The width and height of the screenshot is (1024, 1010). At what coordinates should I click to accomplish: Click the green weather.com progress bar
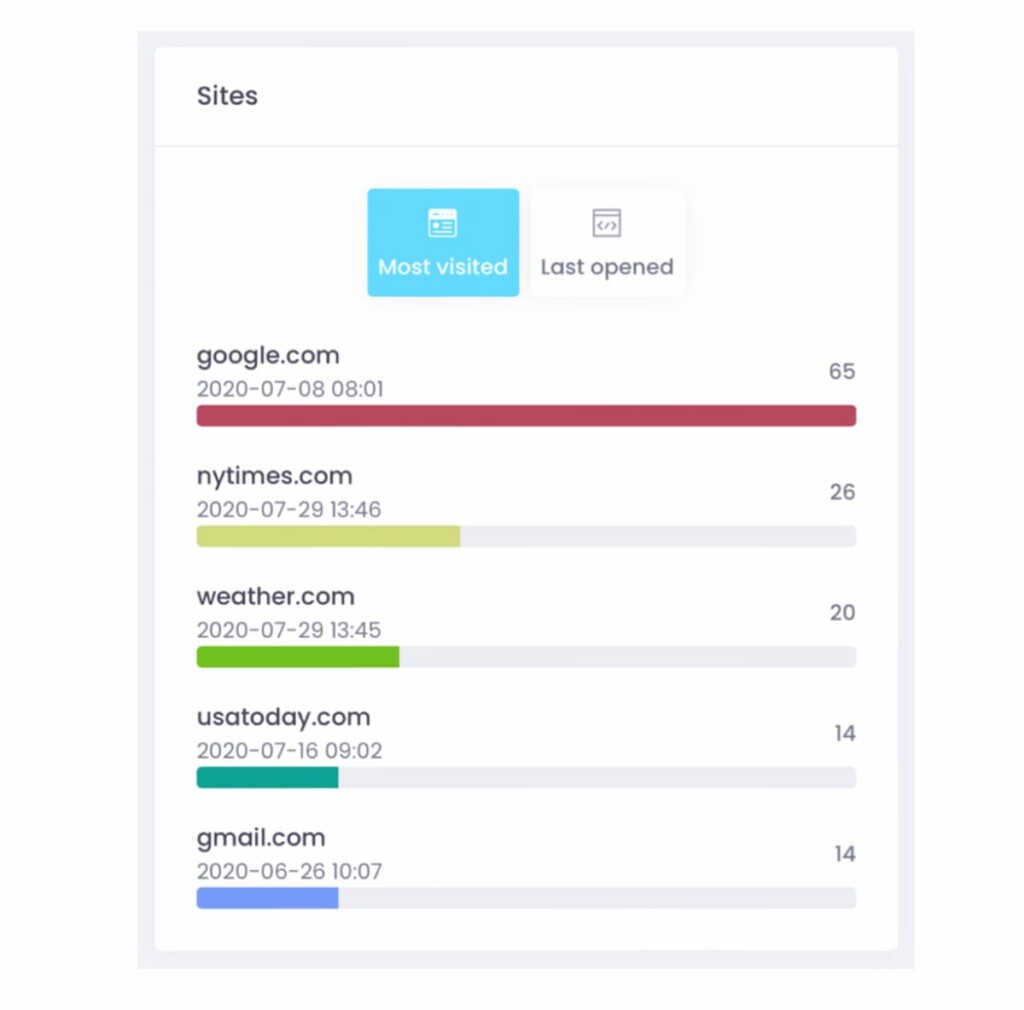298,657
